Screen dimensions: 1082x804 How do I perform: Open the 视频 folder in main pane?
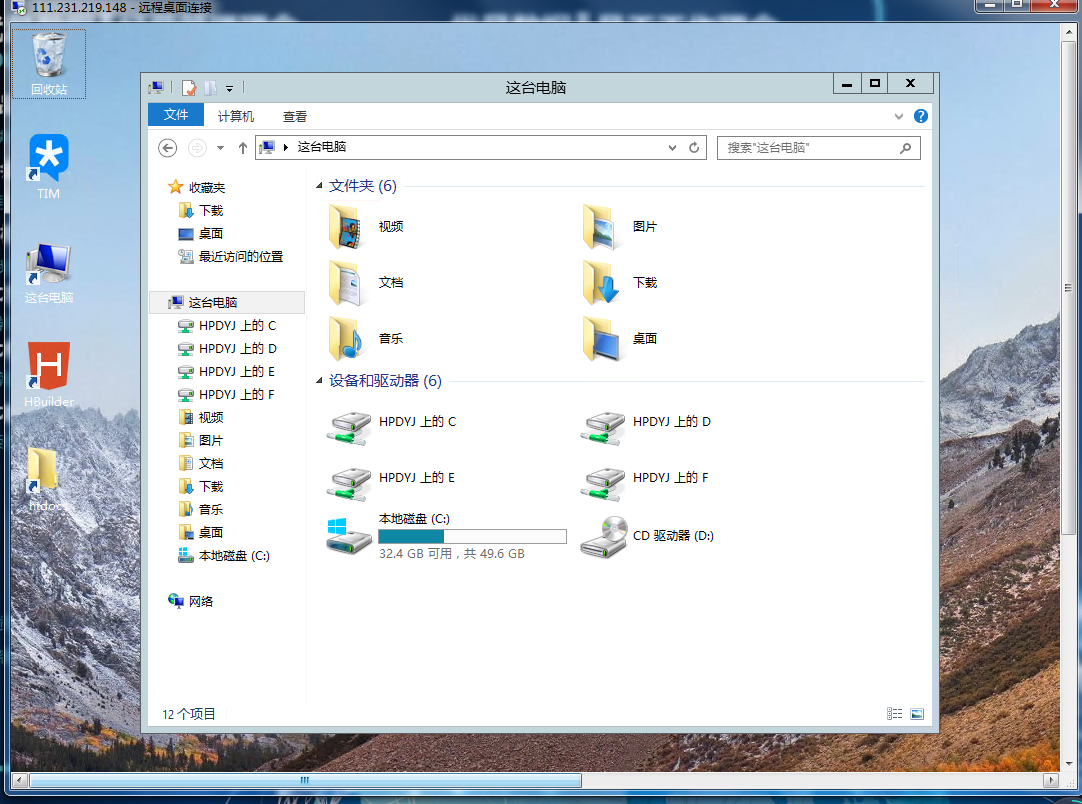pyautogui.click(x=366, y=226)
